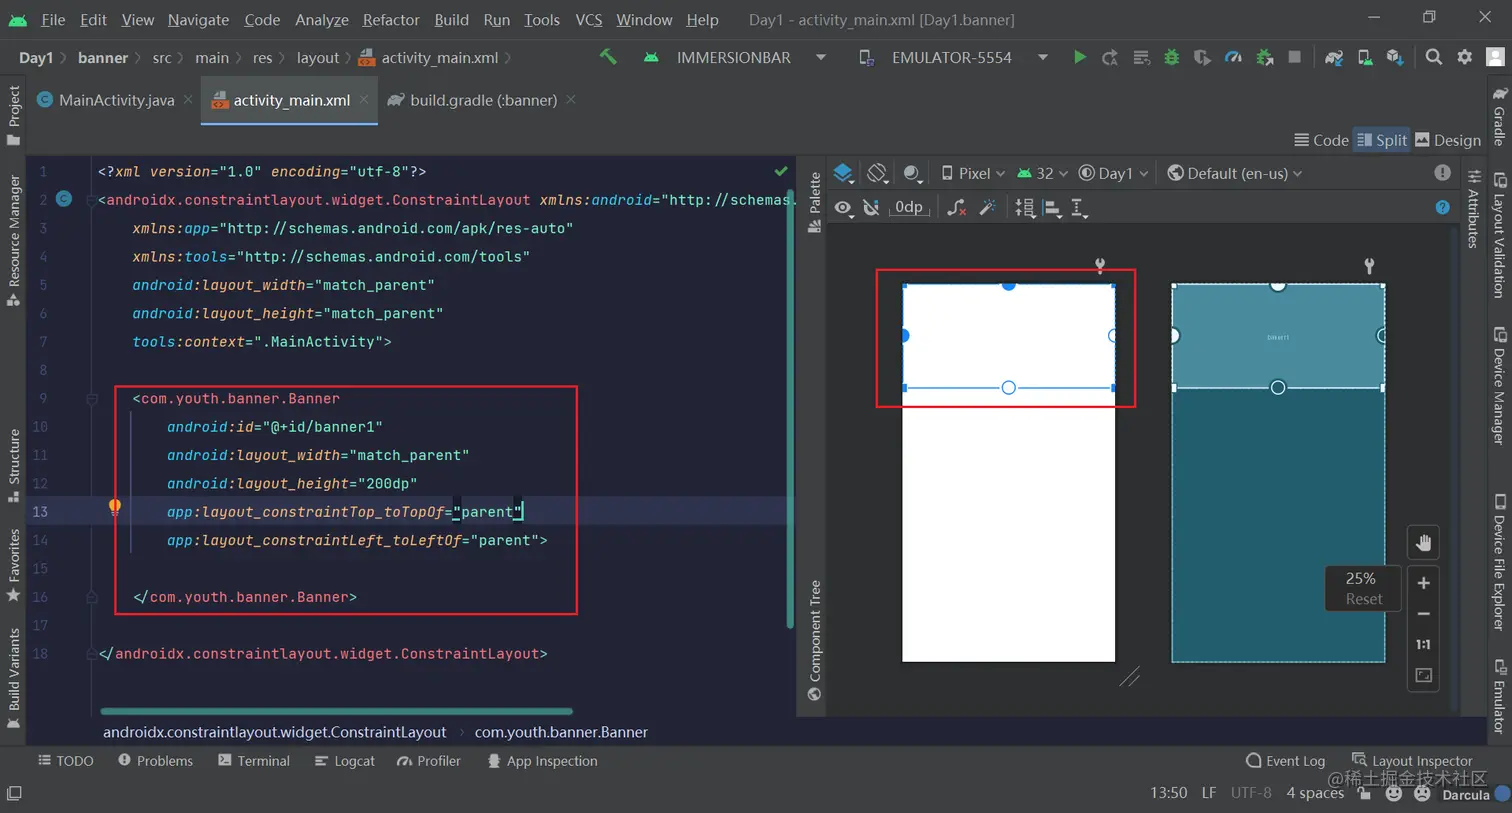1512x813 pixels.
Task: Open the Refactor menu
Action: pos(391,19)
